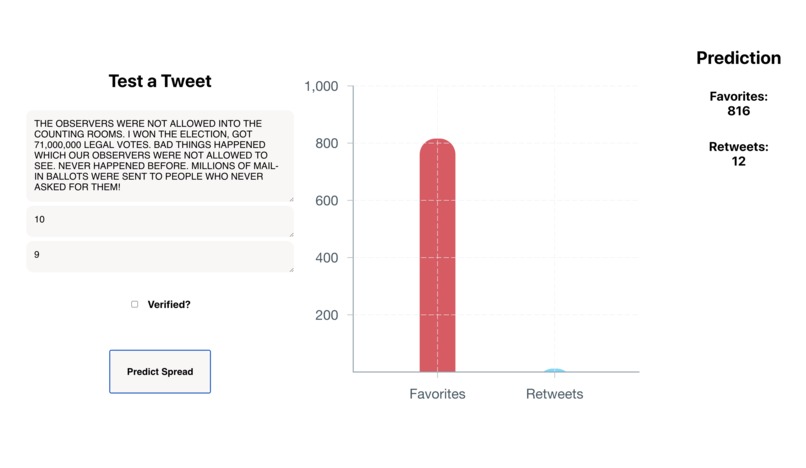Click the Retweets: 12 prediction value

pyautogui.click(x=739, y=154)
